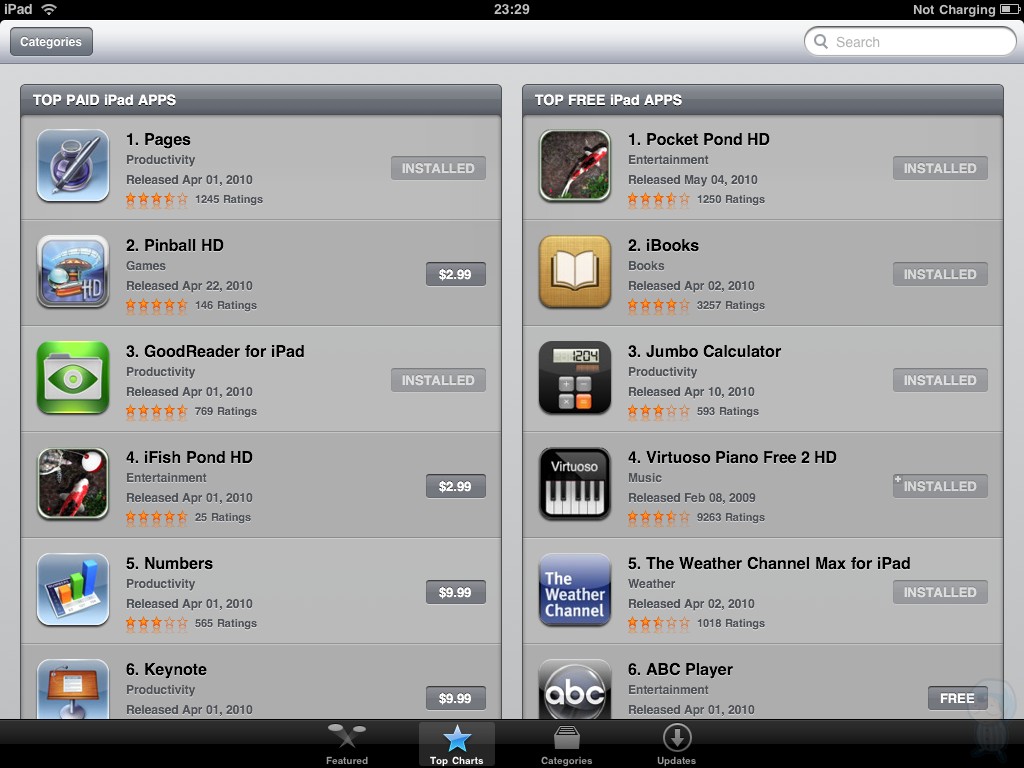Screen dimensions: 1024x768
Task: Open the iFish Pond HD icon
Action: pos(72,483)
